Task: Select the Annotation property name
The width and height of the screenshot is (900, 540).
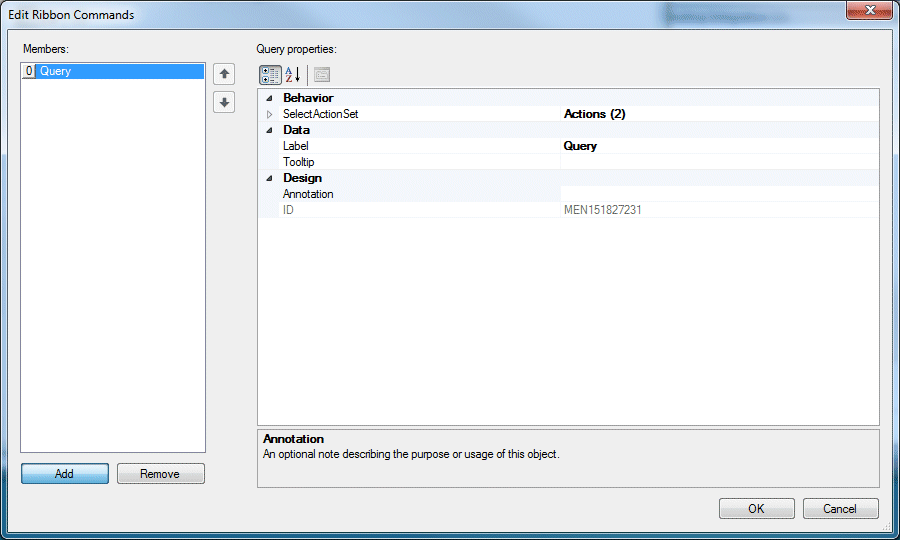Action: 308,194
